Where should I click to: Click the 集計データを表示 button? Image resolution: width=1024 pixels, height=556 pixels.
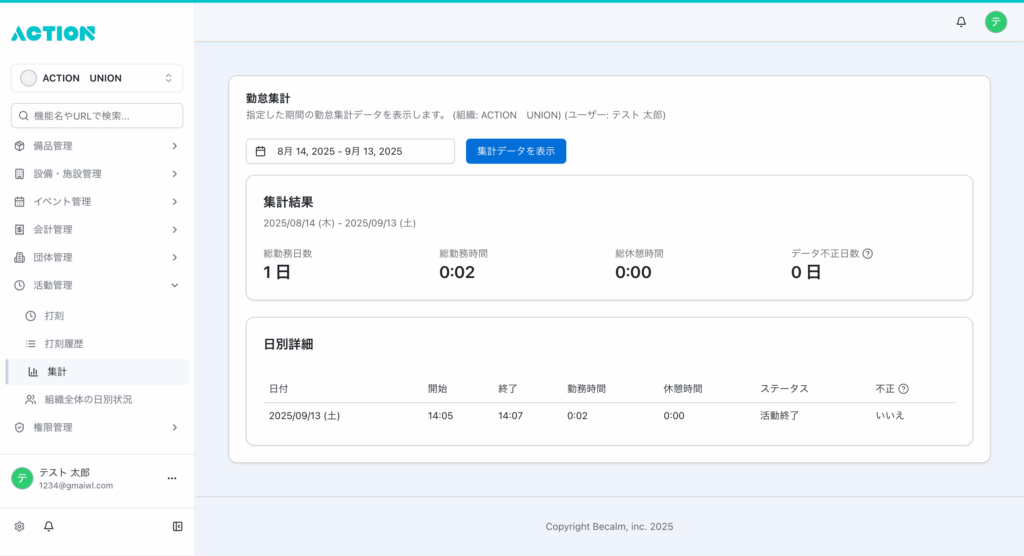(516, 151)
